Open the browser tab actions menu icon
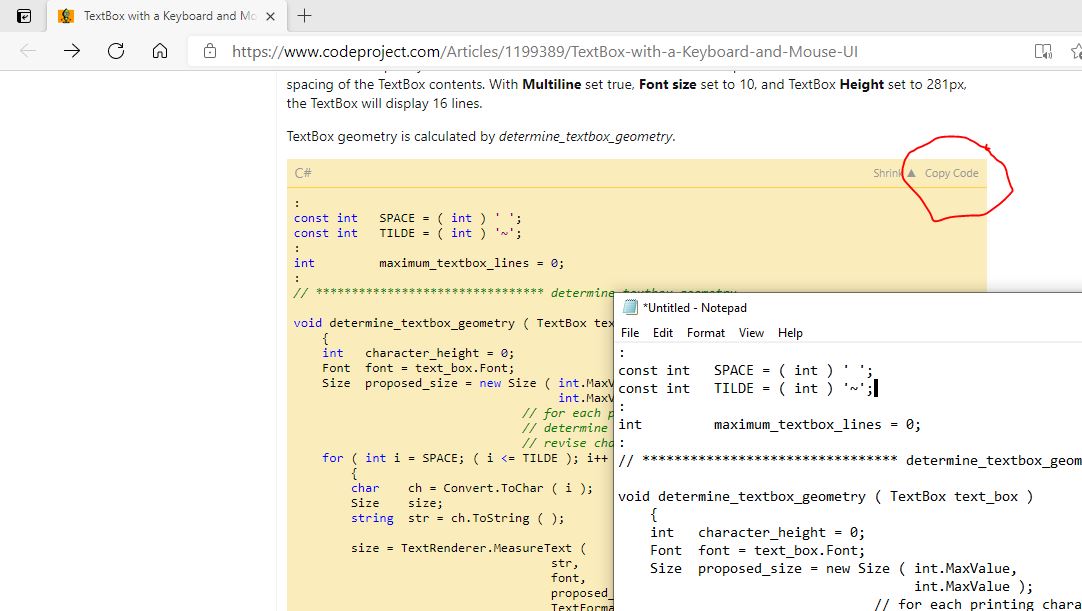 click(23, 16)
